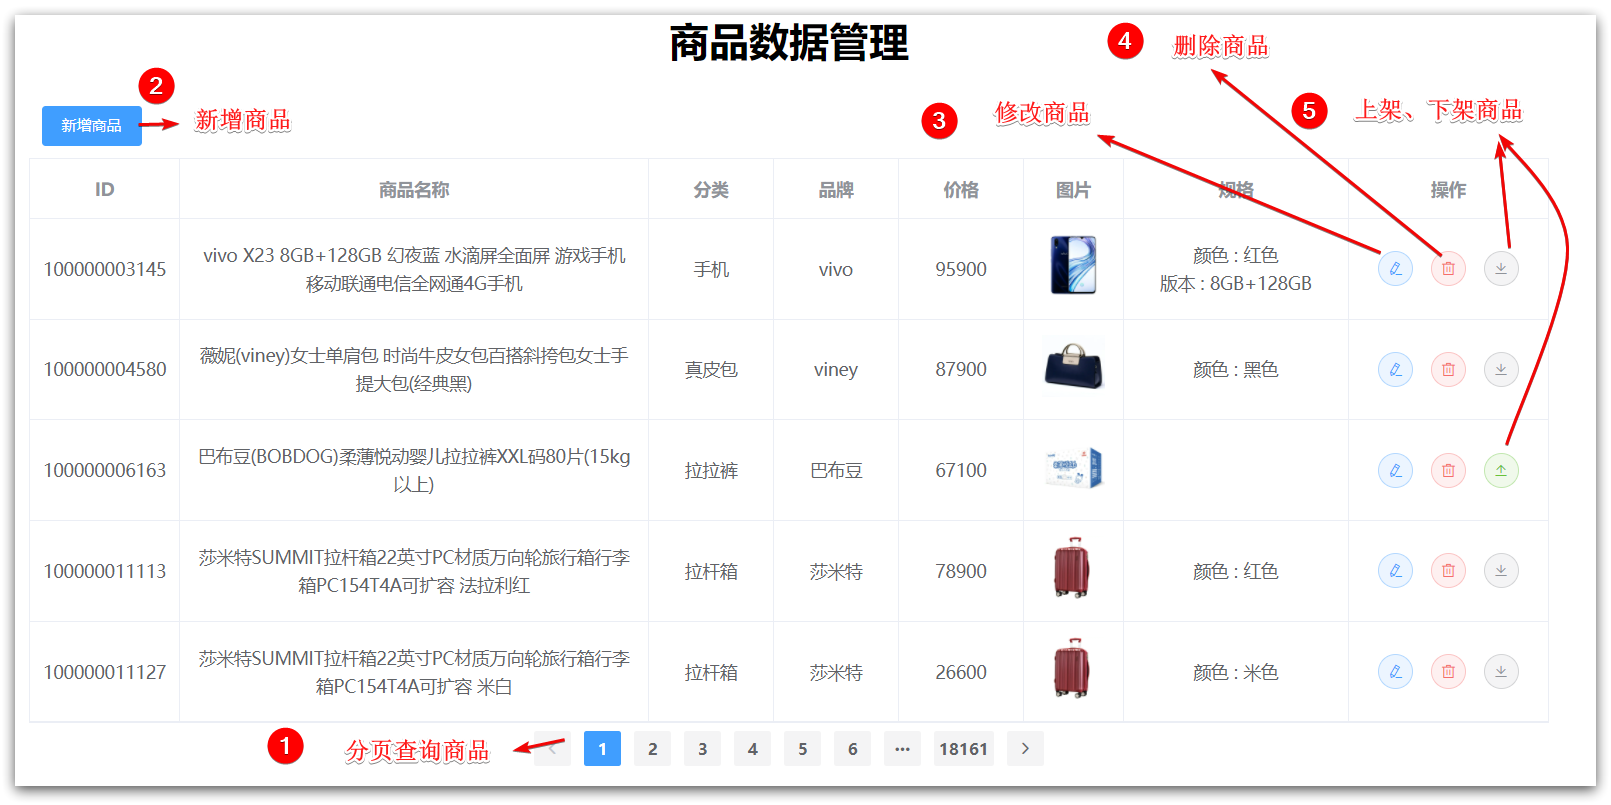Jump to last page 18161

963,749
